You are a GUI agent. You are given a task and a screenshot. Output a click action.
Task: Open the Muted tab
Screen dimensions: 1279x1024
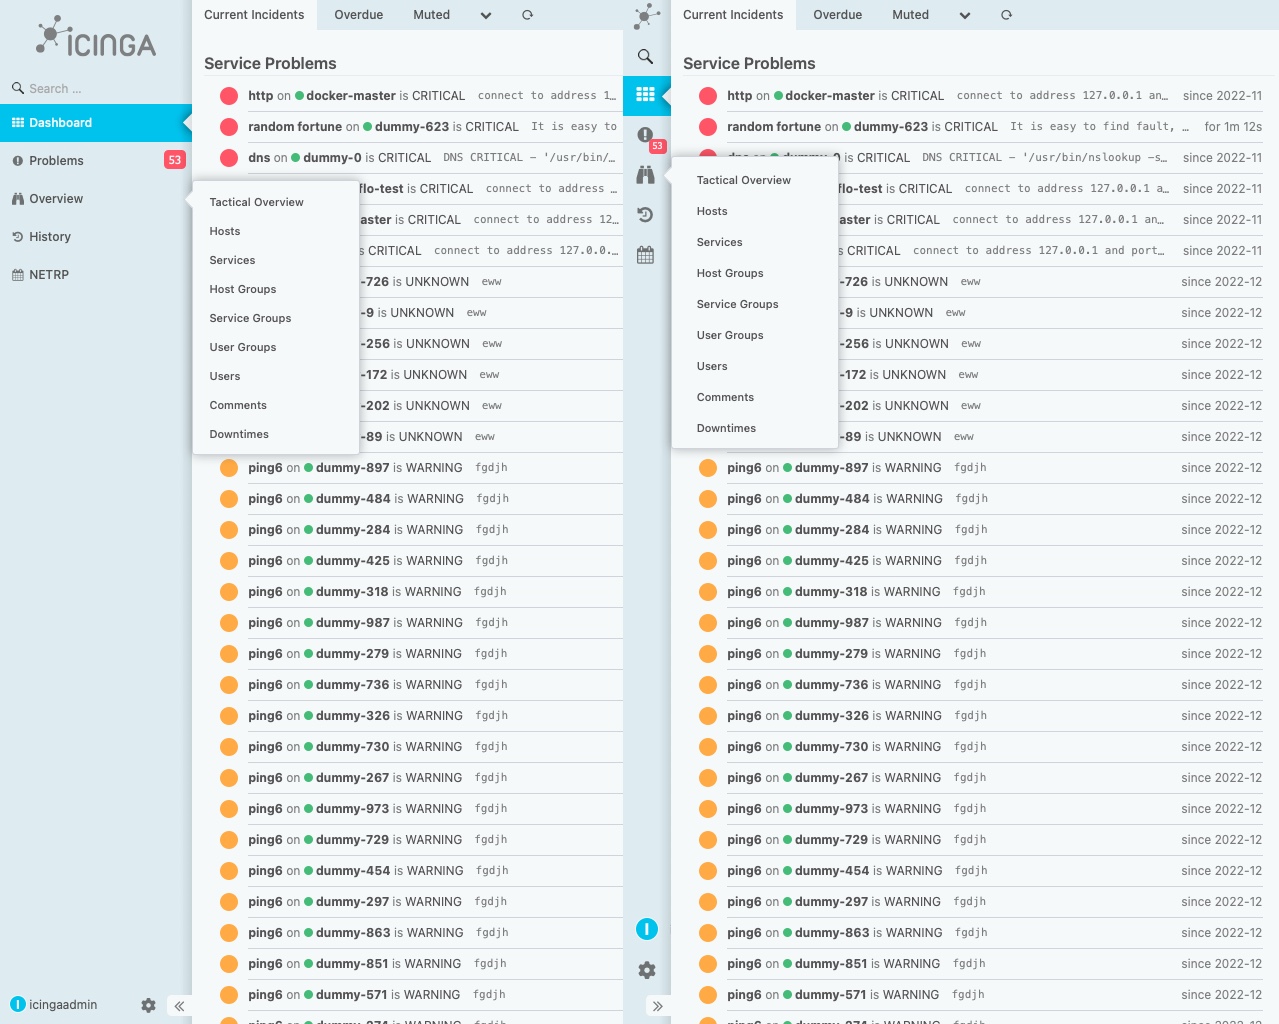coord(431,14)
